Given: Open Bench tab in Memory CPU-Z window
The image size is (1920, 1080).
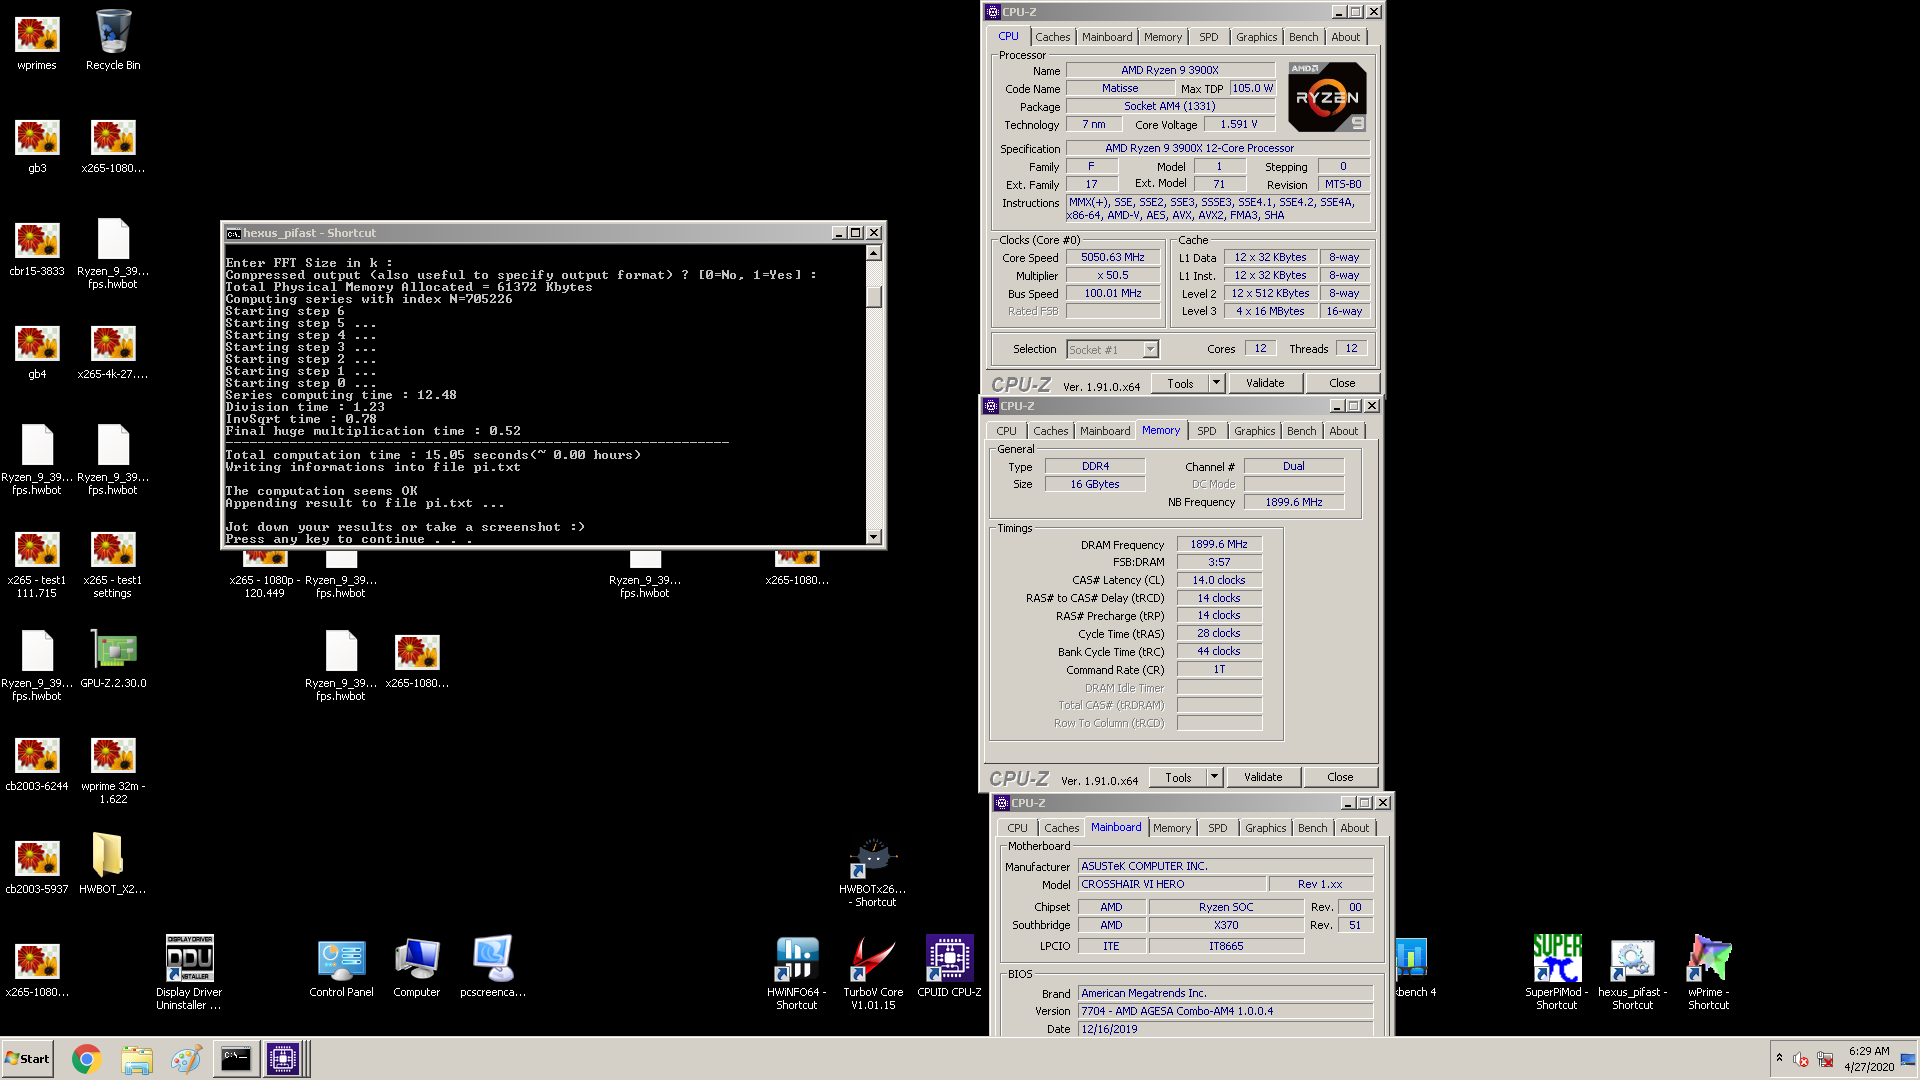Looking at the screenshot, I should click(1301, 431).
